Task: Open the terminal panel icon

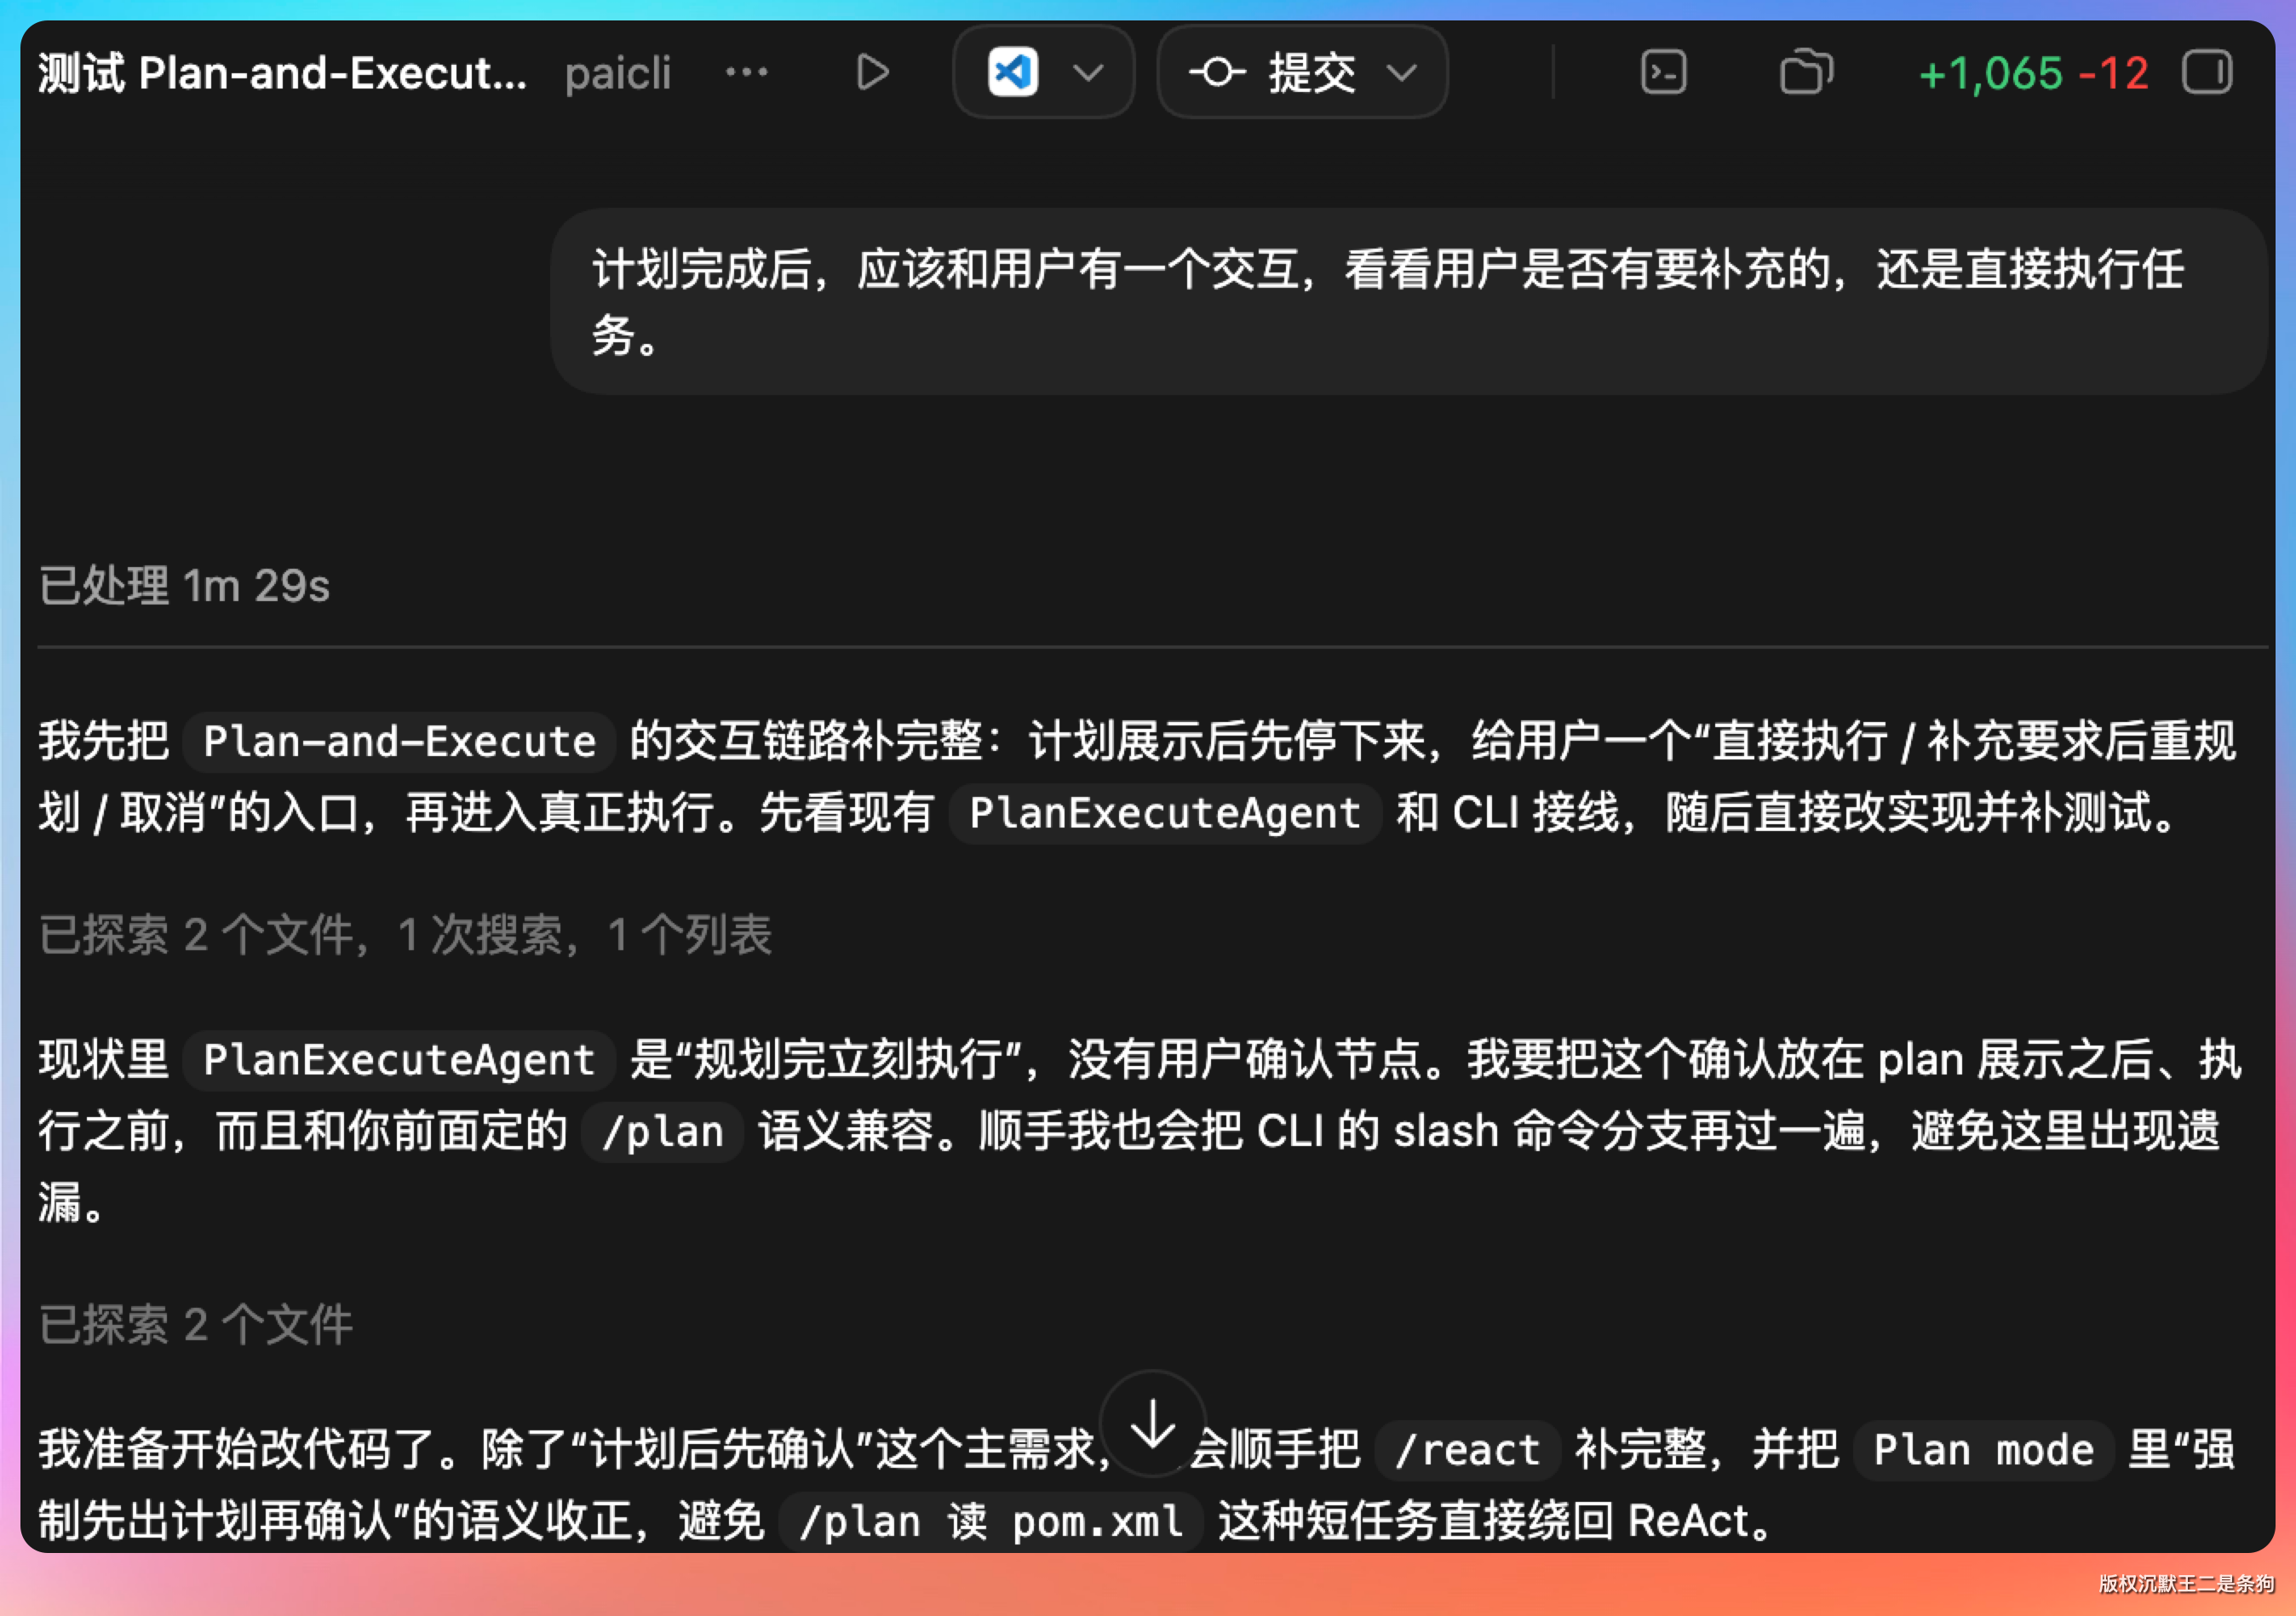Action: 1663,73
